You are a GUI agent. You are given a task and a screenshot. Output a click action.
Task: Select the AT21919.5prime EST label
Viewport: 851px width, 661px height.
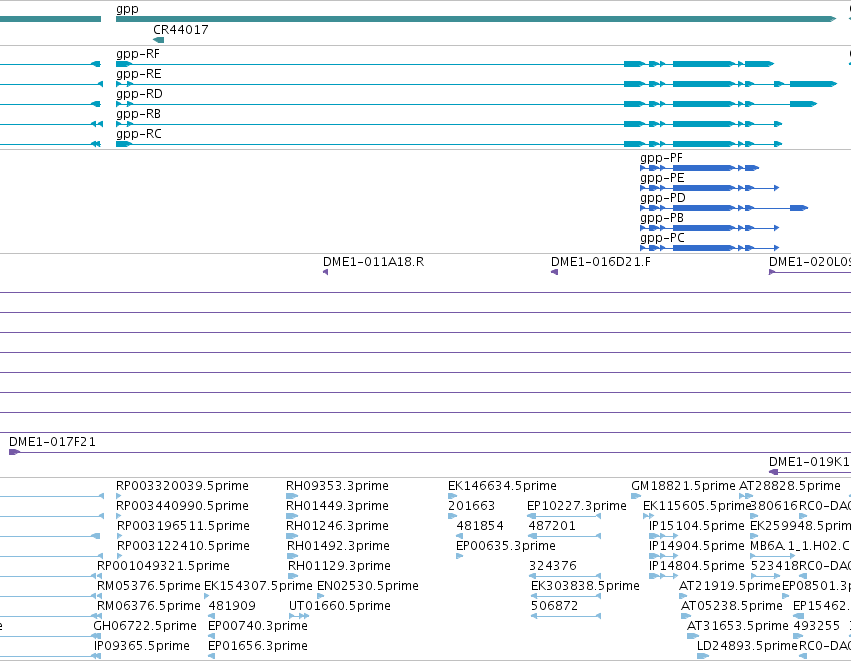[729, 586]
